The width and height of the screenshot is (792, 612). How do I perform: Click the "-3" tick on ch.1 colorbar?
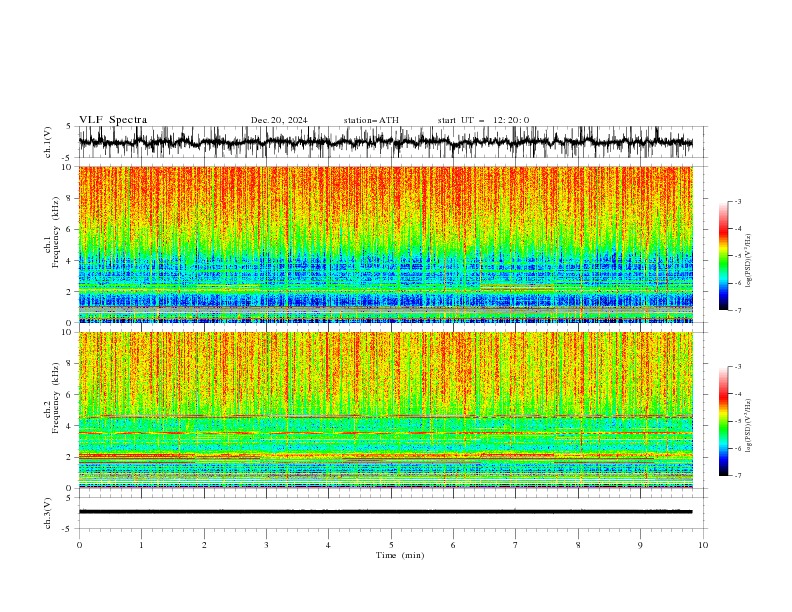point(737,201)
